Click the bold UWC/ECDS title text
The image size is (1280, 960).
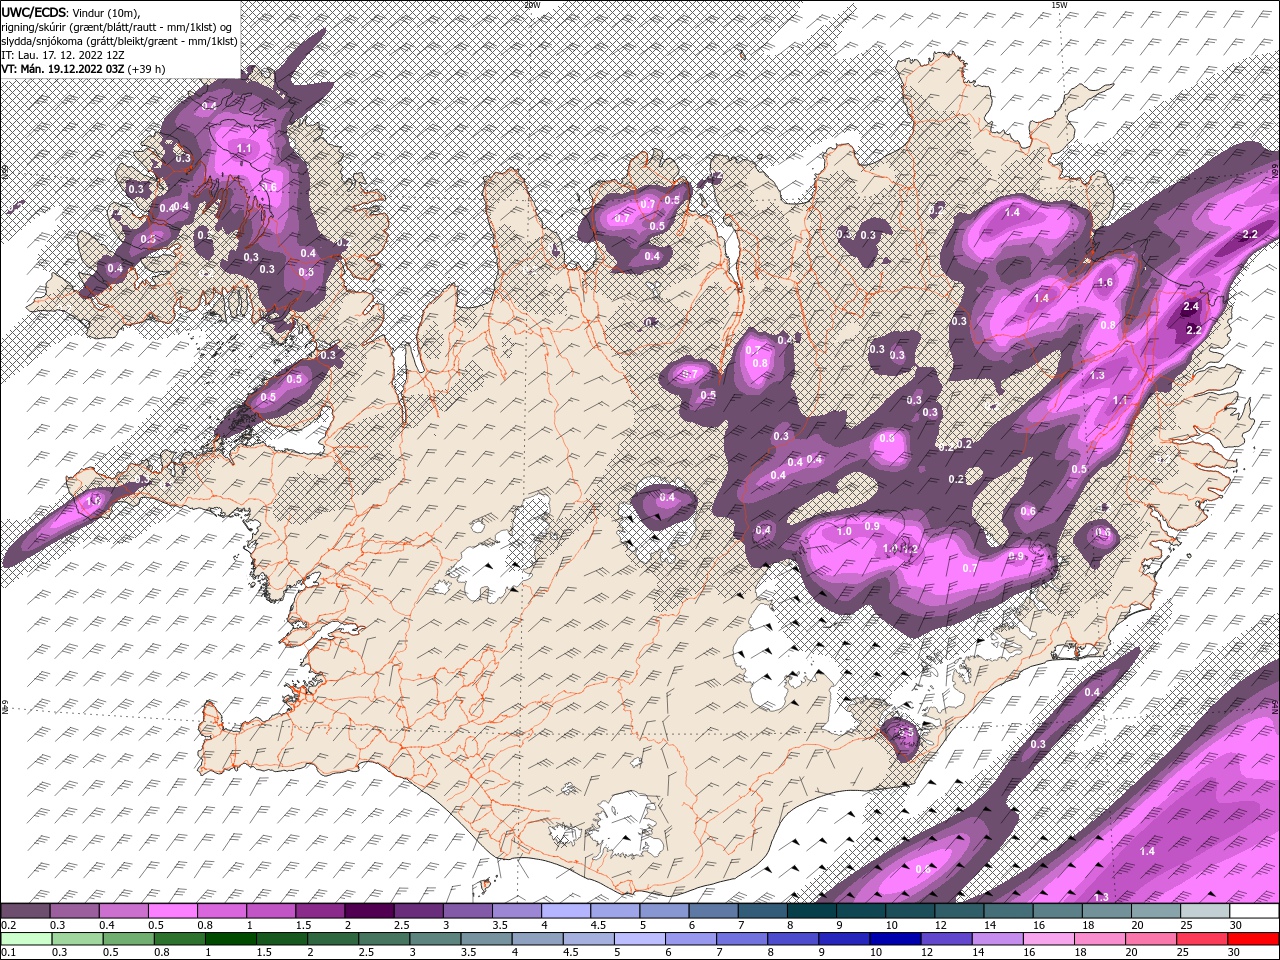point(34,11)
